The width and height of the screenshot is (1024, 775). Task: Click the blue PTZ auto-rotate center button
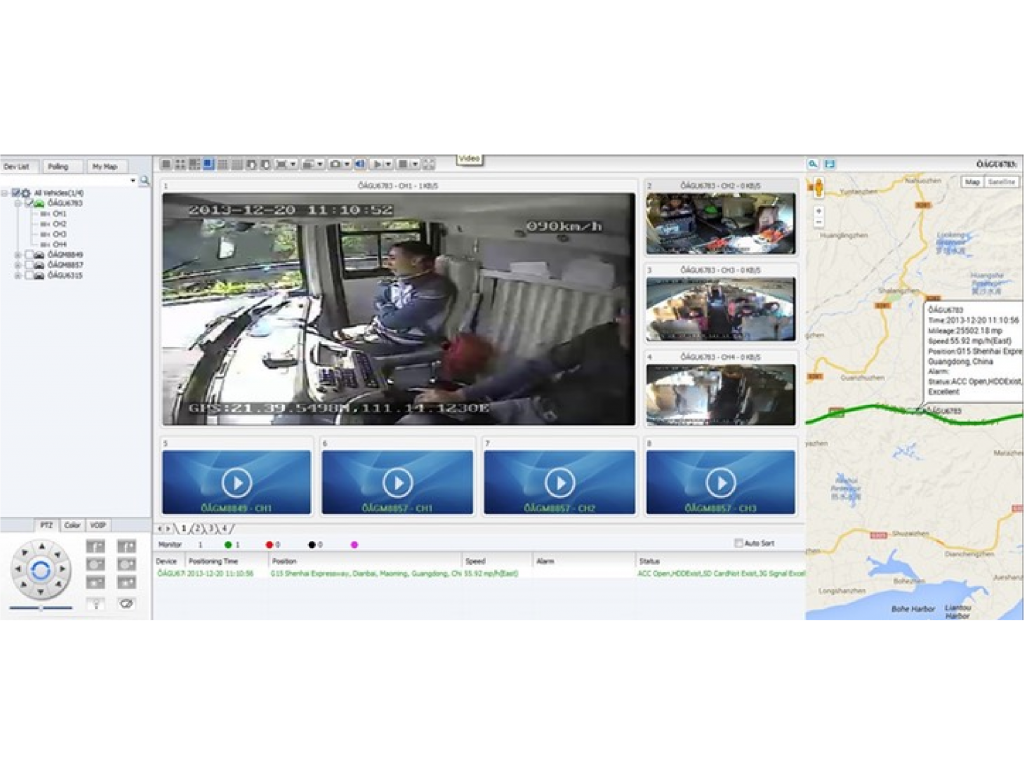click(x=40, y=569)
